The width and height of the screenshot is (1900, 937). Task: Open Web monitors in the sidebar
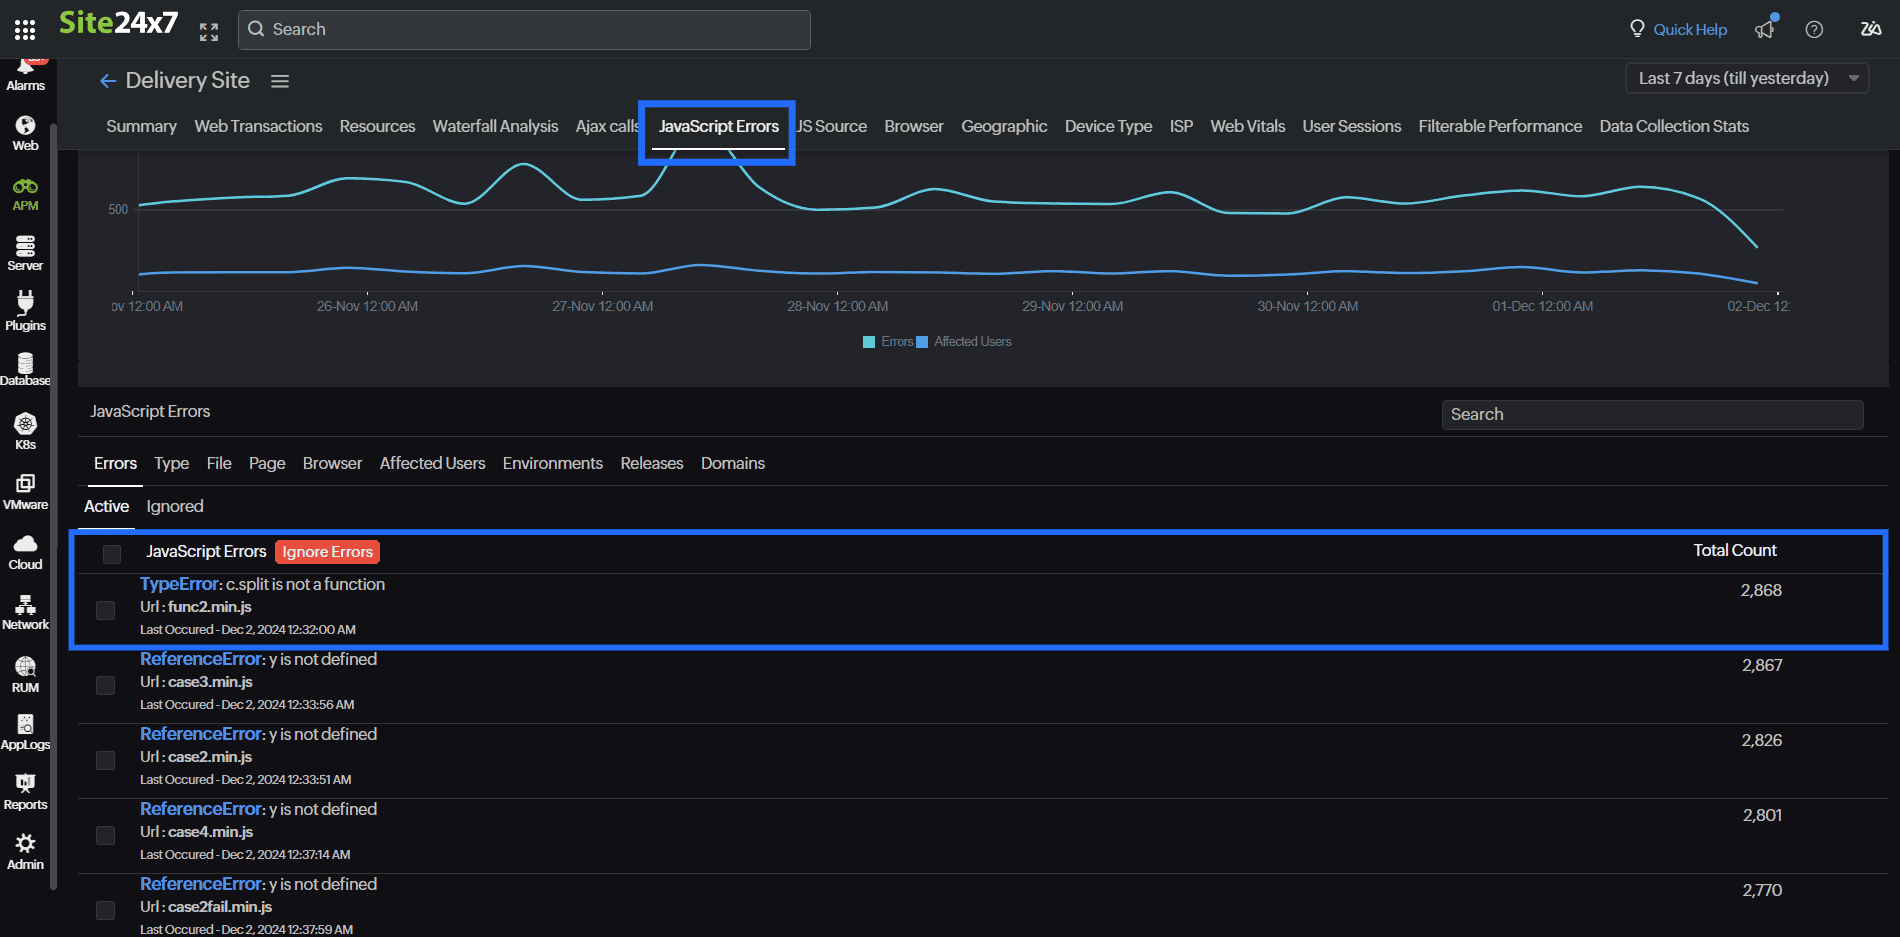26,134
